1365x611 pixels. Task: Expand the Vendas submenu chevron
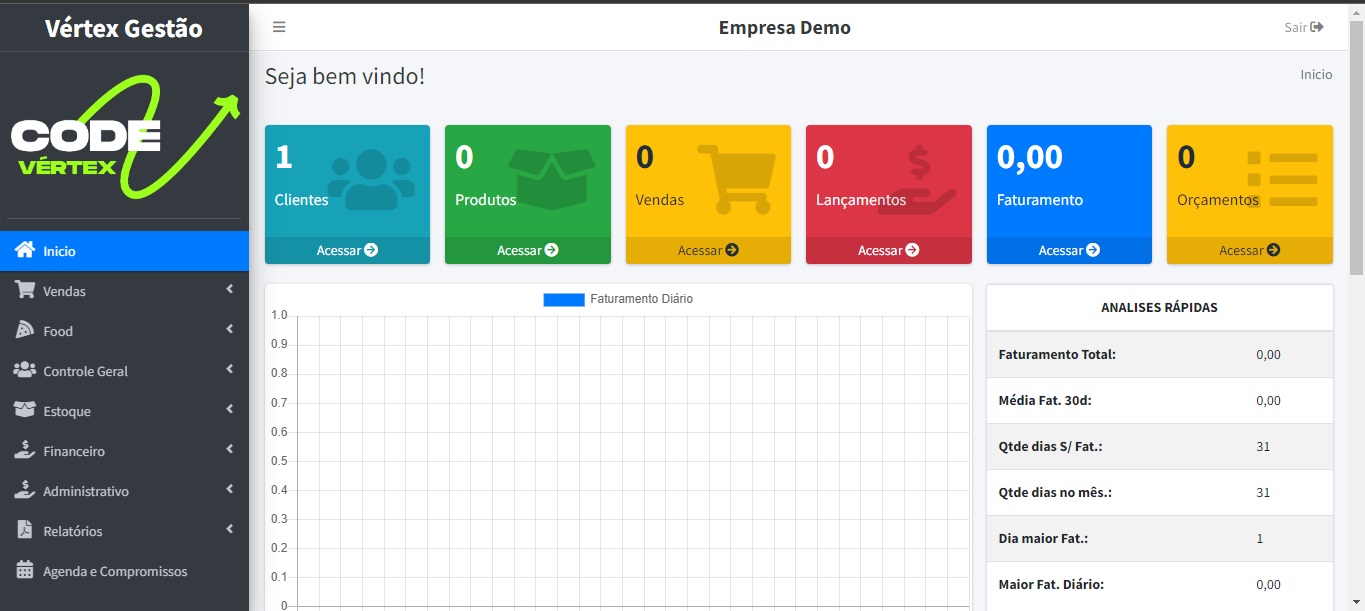pyautogui.click(x=229, y=290)
